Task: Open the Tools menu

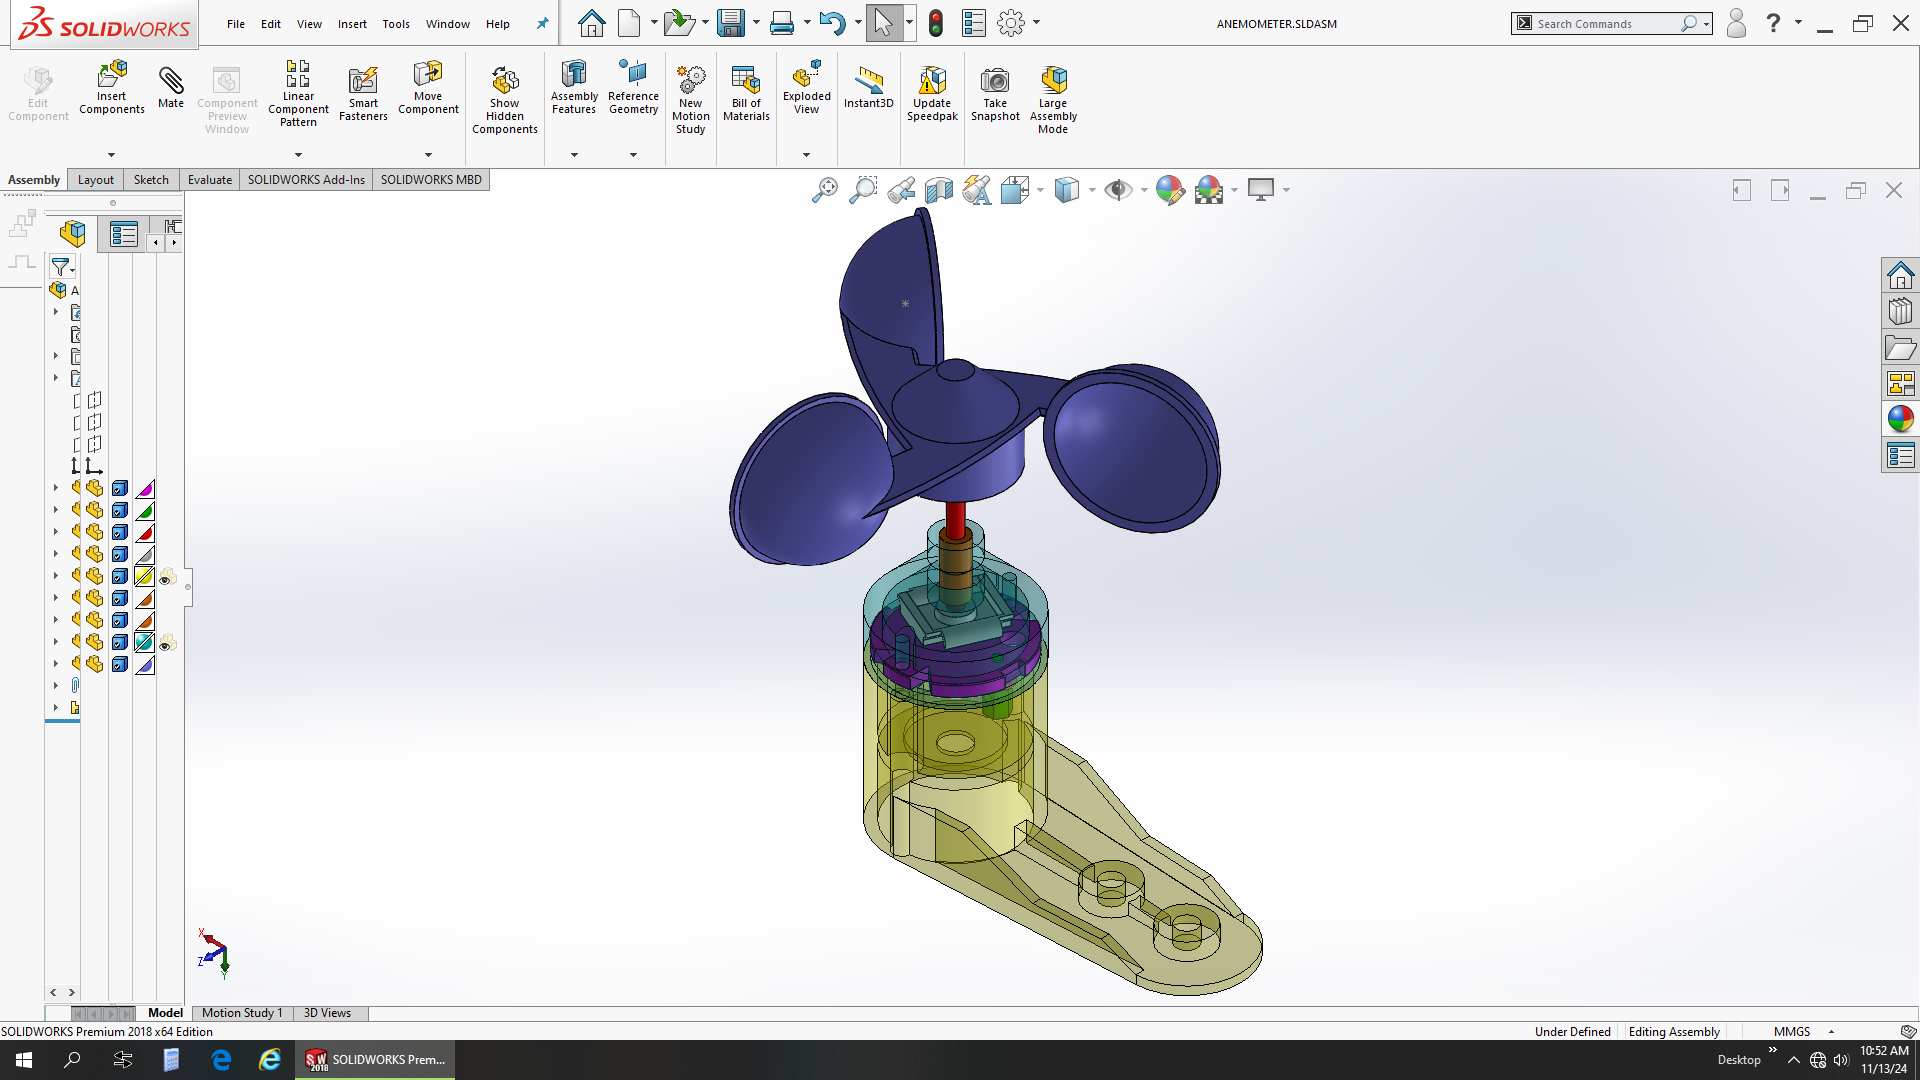Action: (396, 24)
